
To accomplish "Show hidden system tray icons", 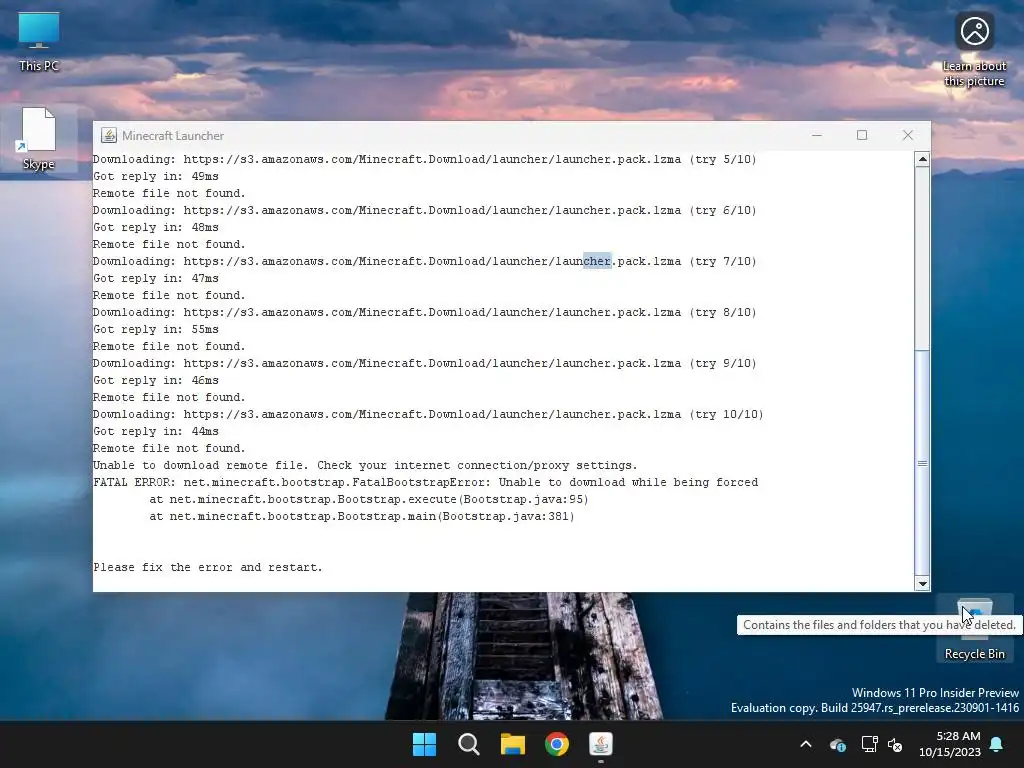I will pos(806,744).
